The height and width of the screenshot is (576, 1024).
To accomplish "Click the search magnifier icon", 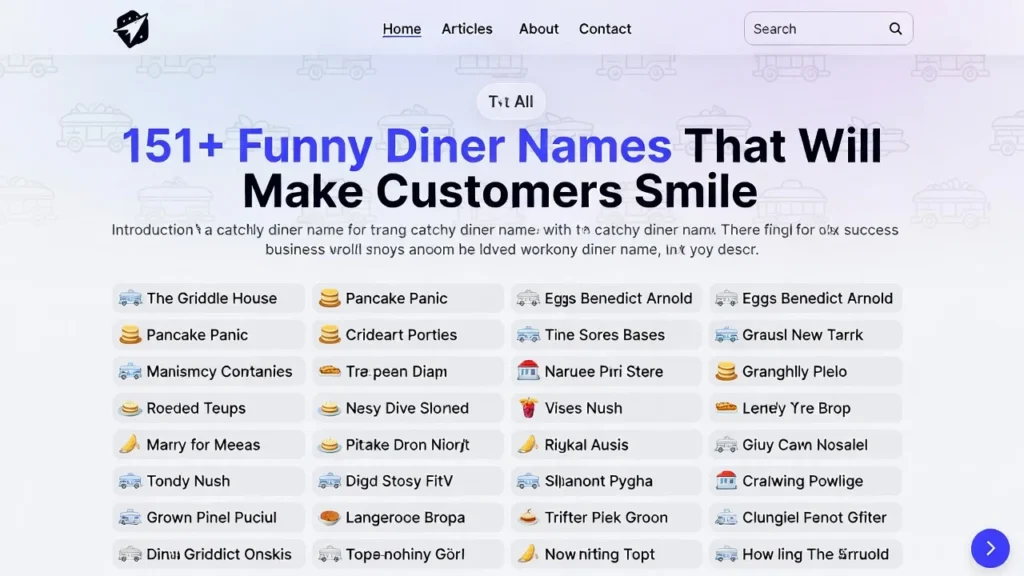I will tap(895, 28).
